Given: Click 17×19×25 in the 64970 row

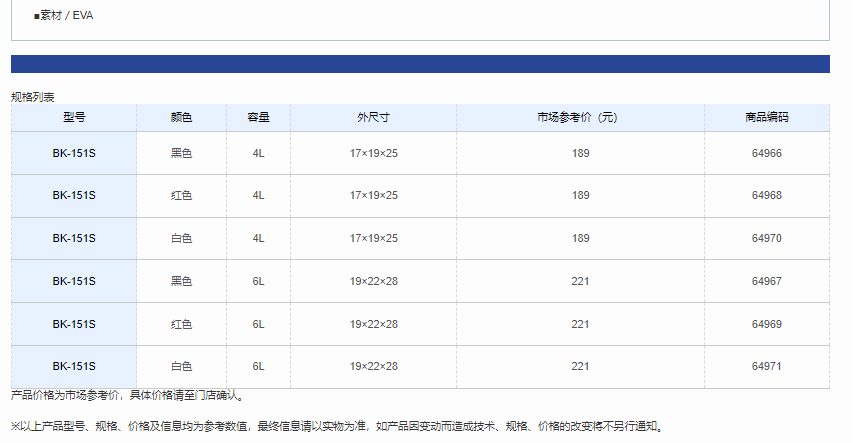Looking at the screenshot, I should tap(374, 238).
